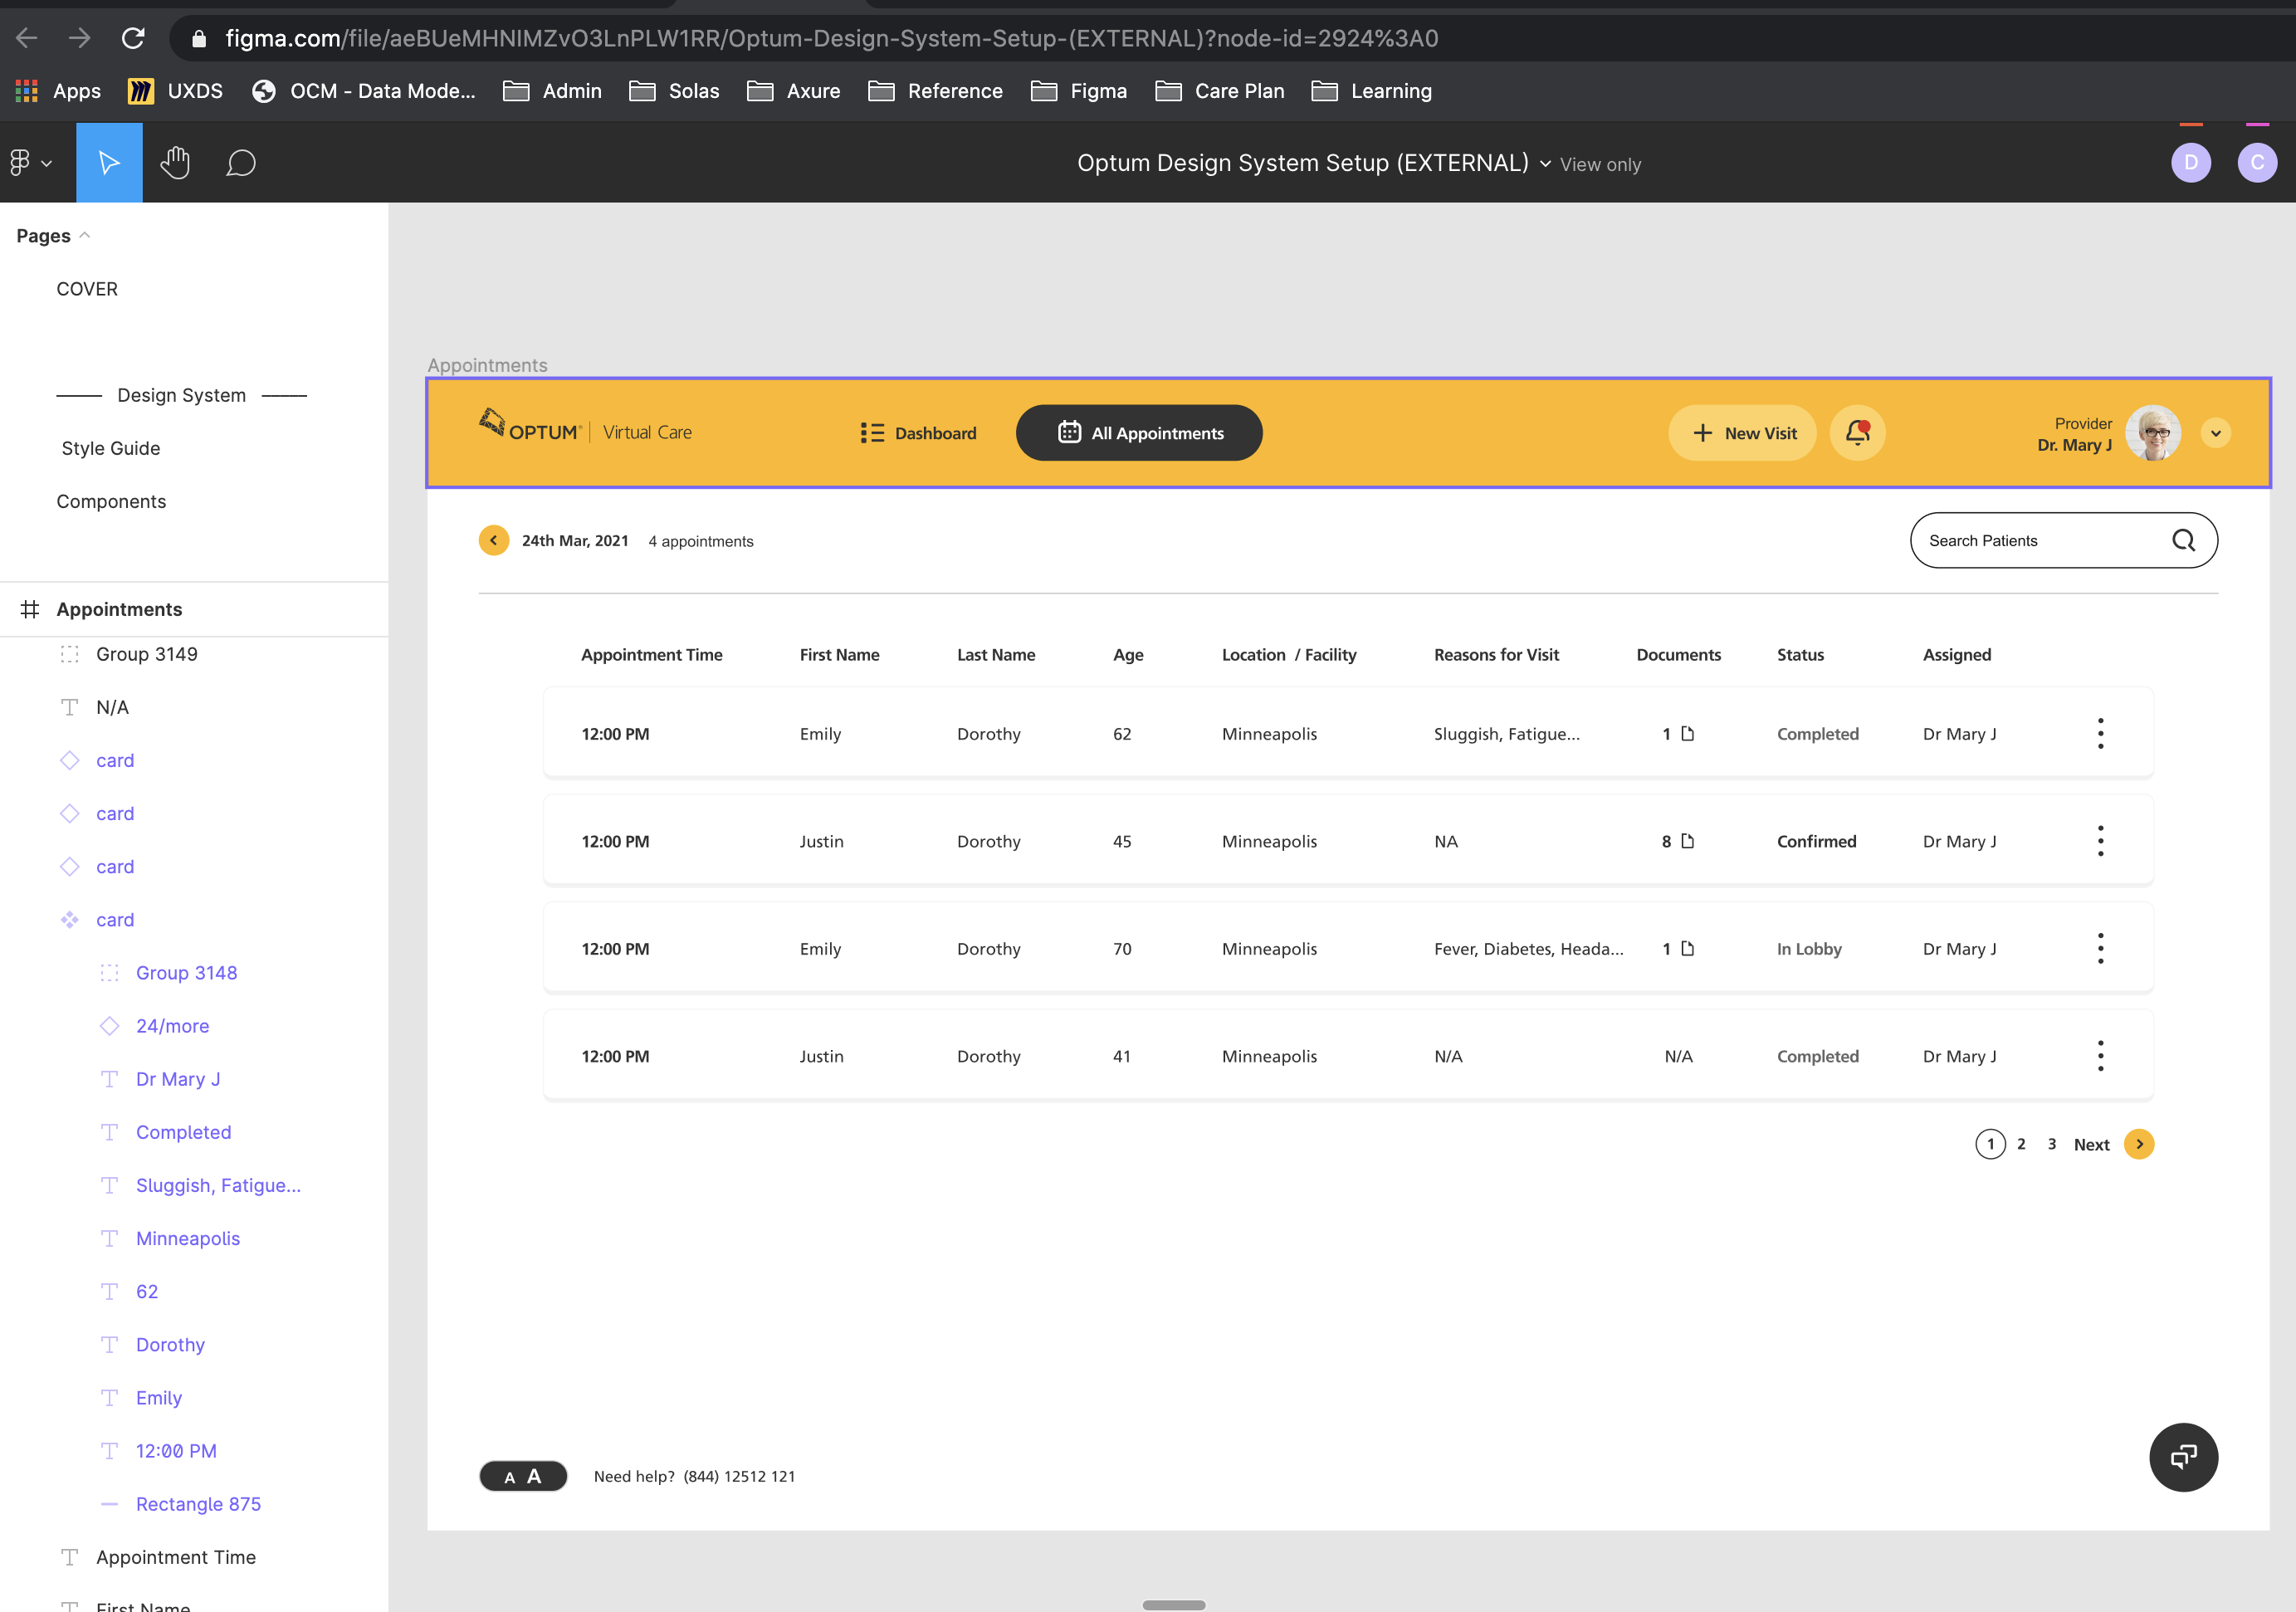Open the OCM - Data Mode bookmark
This screenshot has height=1612, width=2296.
364,91
